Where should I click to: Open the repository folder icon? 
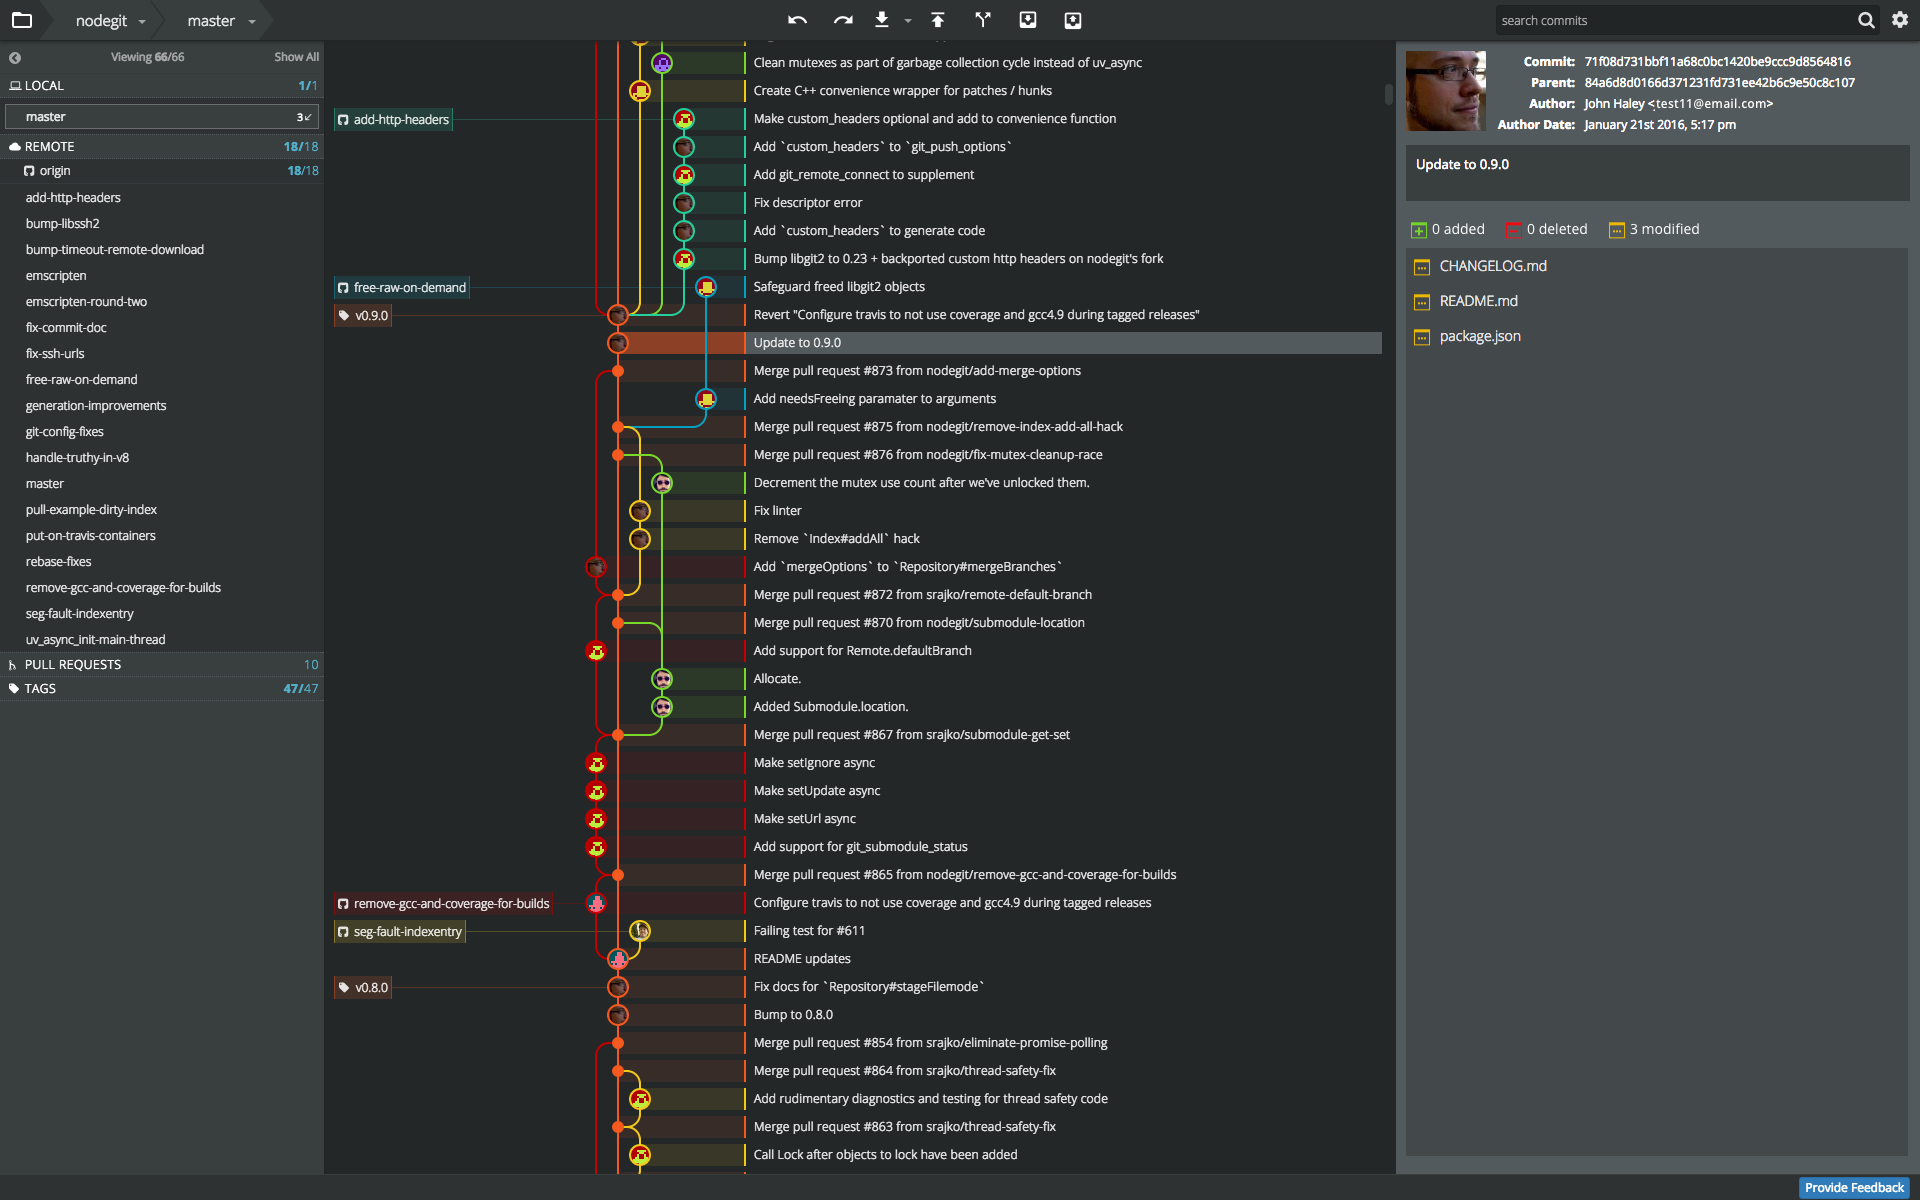point(21,20)
